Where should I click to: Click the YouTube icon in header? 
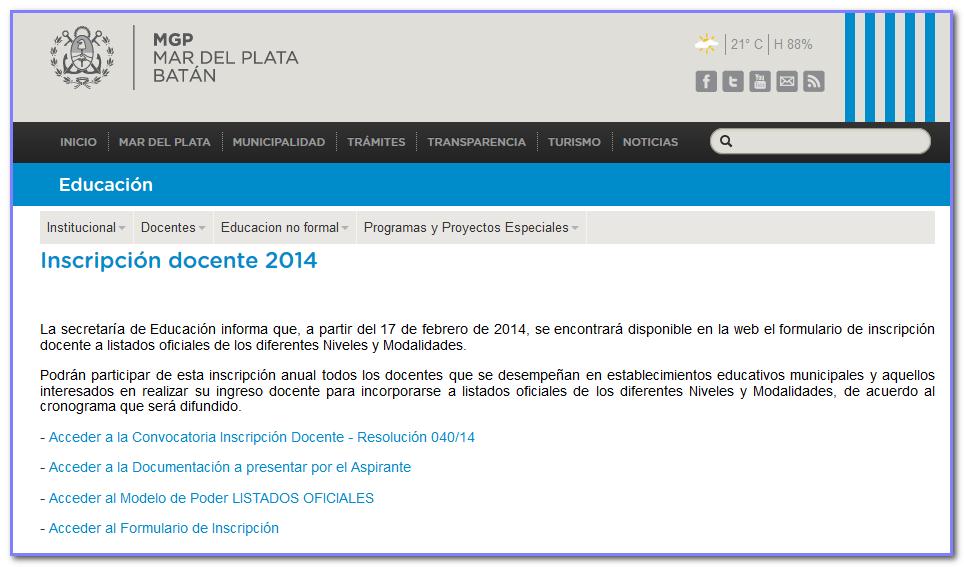(760, 82)
